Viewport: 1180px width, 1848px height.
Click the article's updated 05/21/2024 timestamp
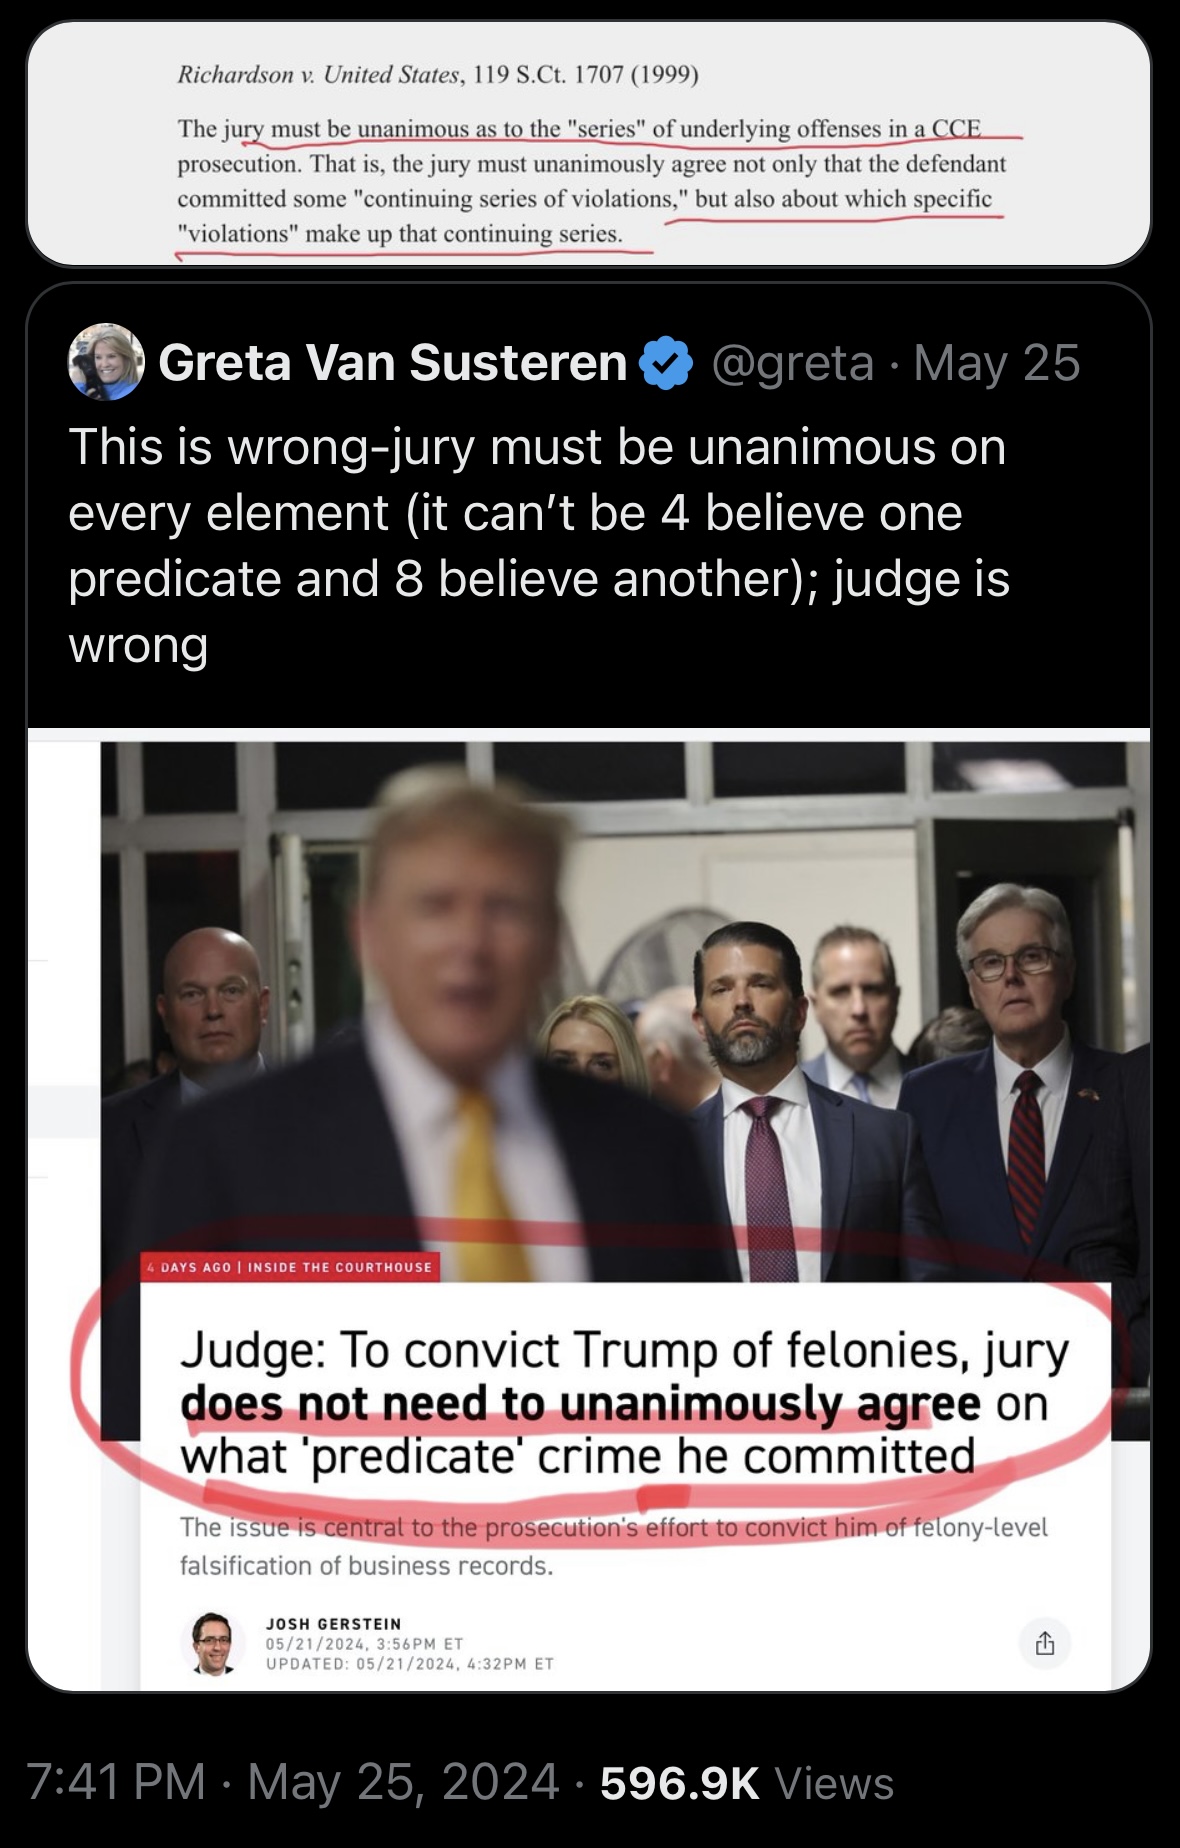click(409, 1664)
